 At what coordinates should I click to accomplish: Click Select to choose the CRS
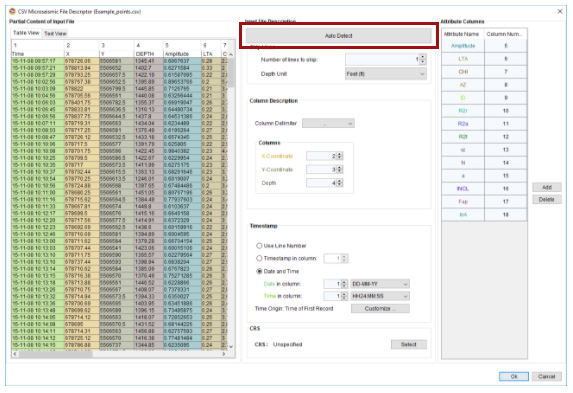(x=409, y=344)
